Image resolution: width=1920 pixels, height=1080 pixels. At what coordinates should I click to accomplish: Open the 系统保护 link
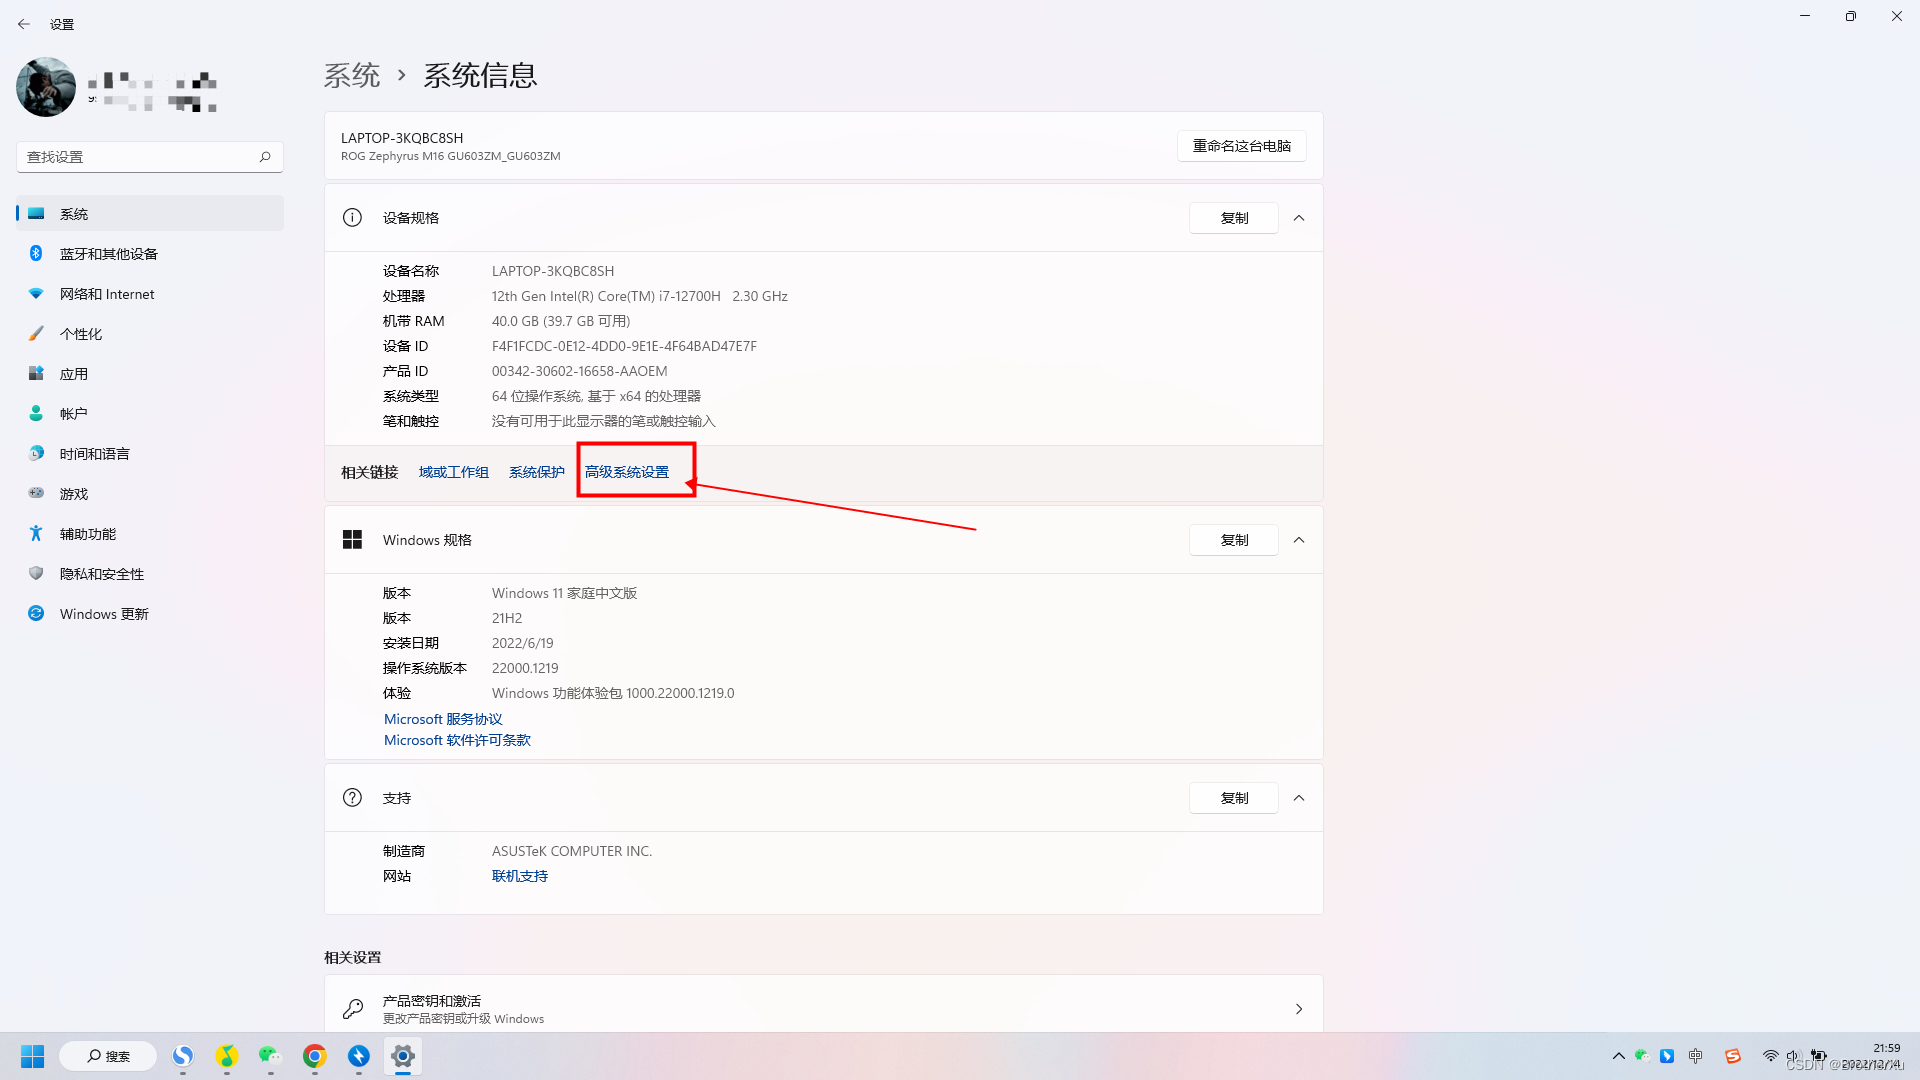click(537, 472)
